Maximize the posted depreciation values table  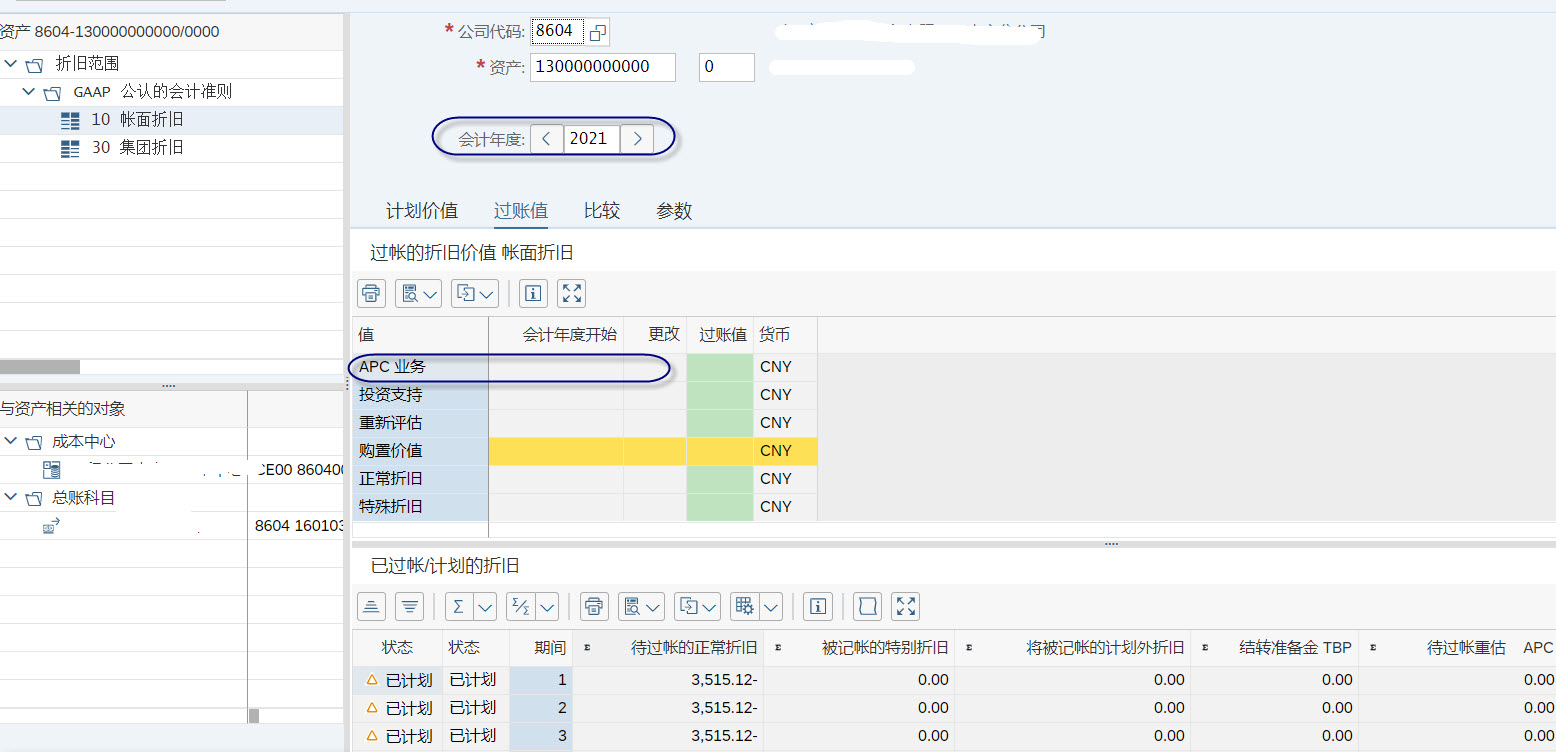tap(571, 293)
